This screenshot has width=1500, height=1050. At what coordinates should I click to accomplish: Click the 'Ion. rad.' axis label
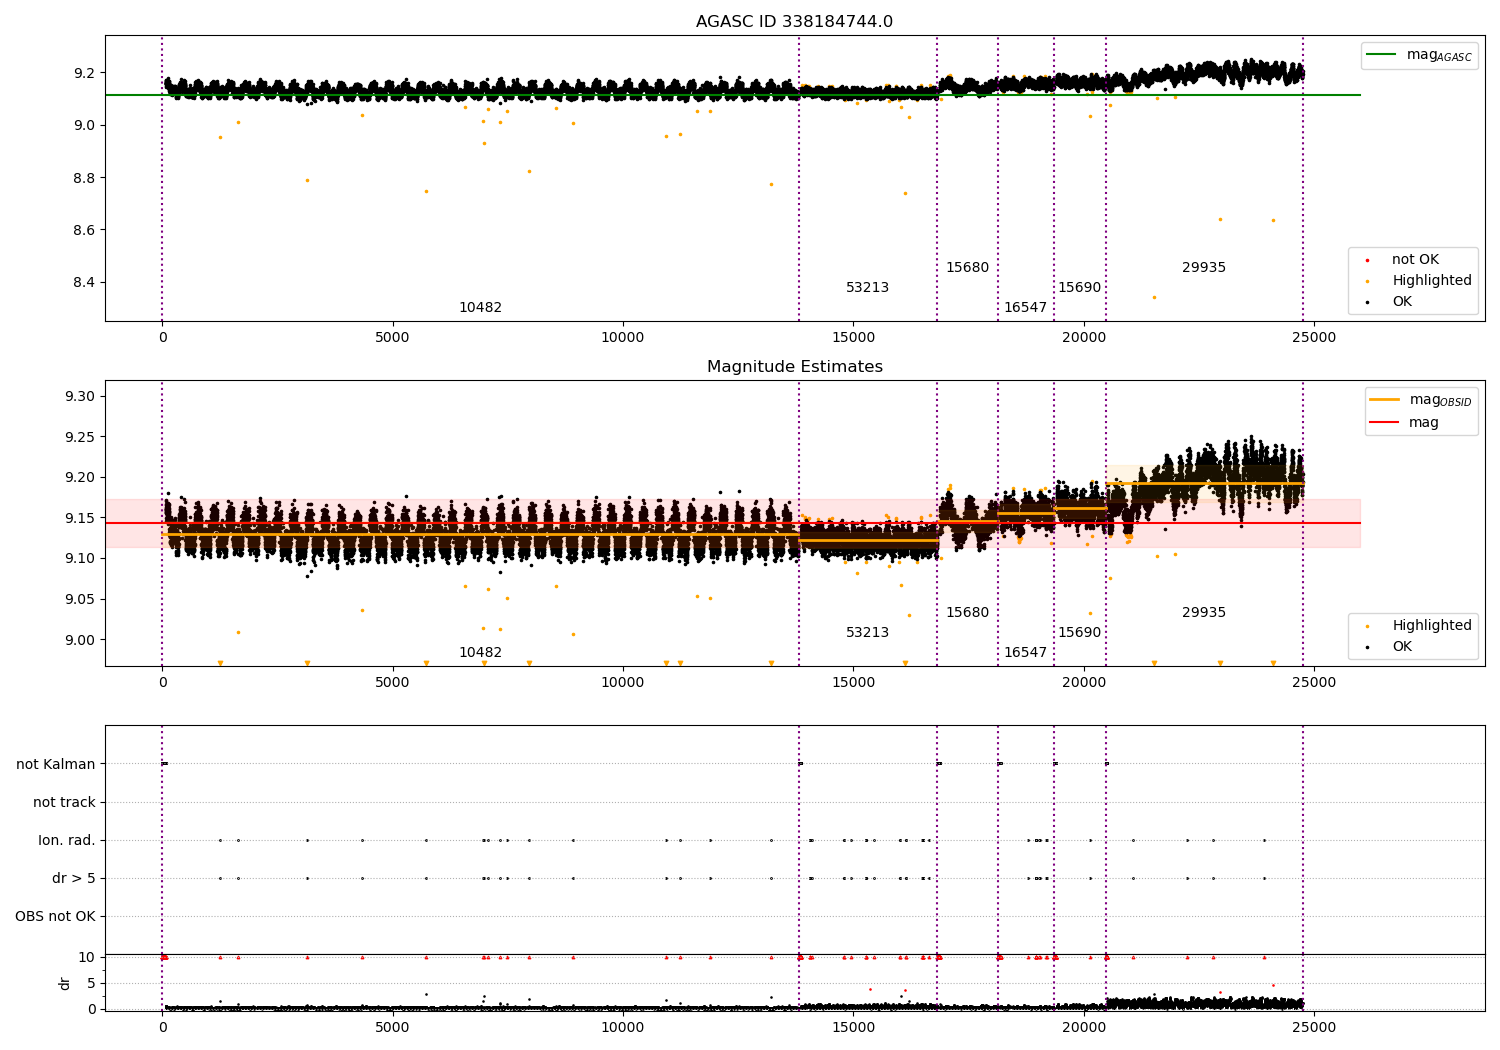(x=67, y=841)
